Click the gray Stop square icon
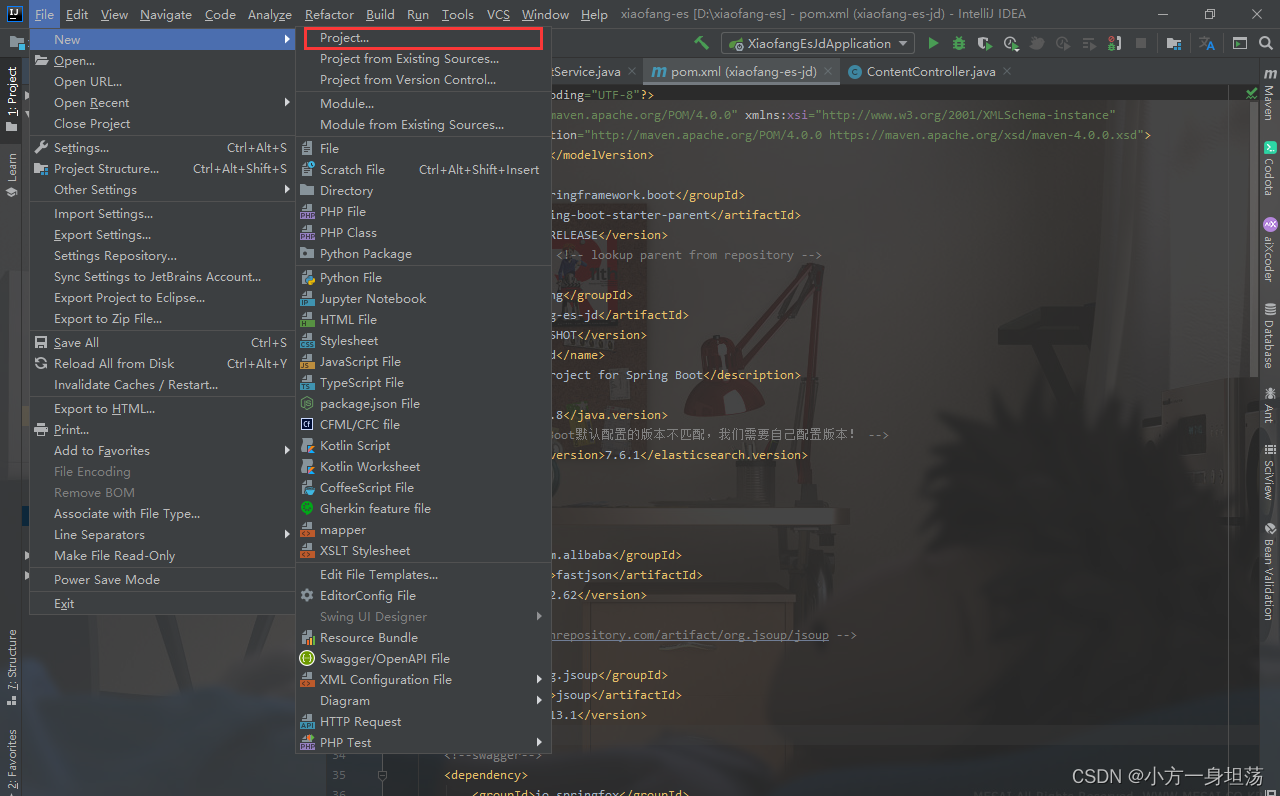This screenshot has width=1280, height=796. [1141, 43]
